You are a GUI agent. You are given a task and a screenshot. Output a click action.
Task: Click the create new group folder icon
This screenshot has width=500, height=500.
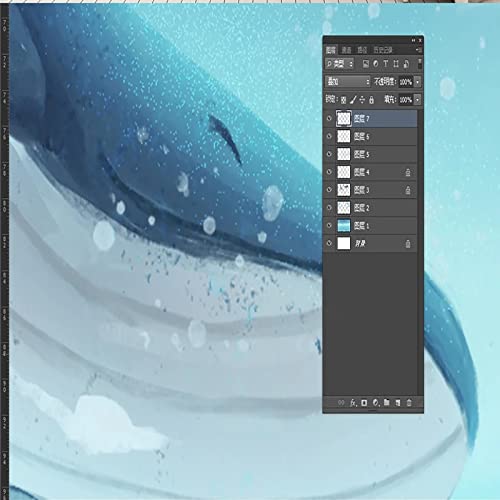coord(387,402)
